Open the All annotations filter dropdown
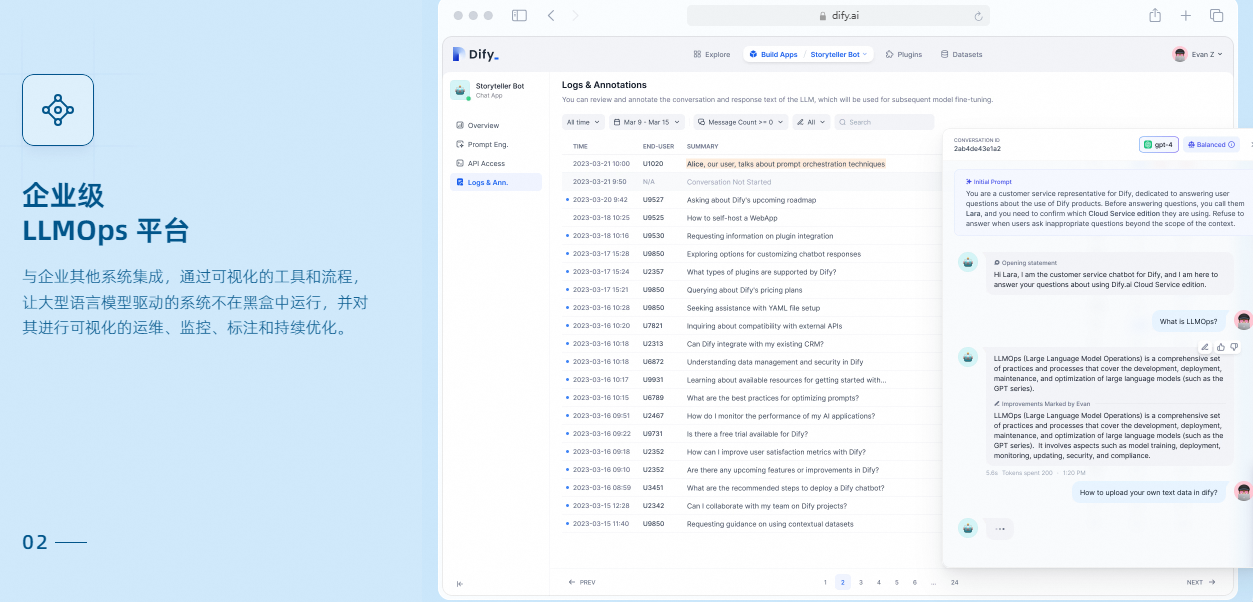The image size is (1253, 602). 811,122
